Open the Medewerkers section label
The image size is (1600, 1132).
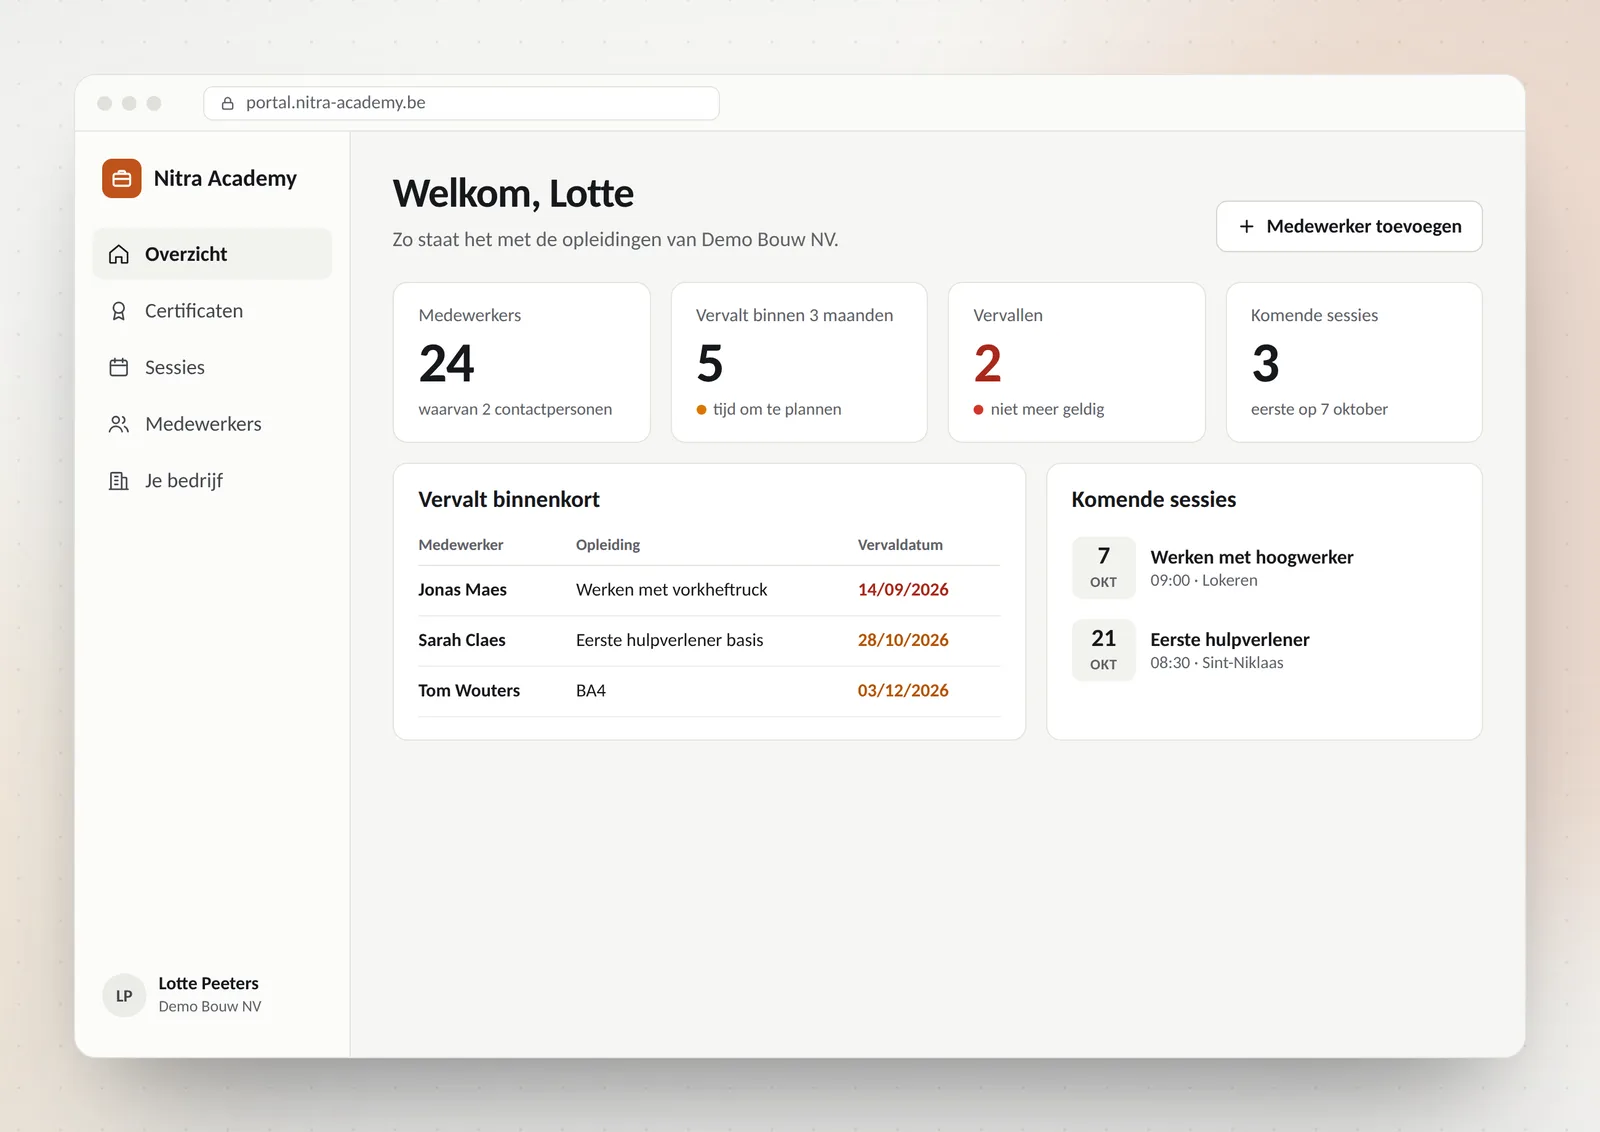203,424
